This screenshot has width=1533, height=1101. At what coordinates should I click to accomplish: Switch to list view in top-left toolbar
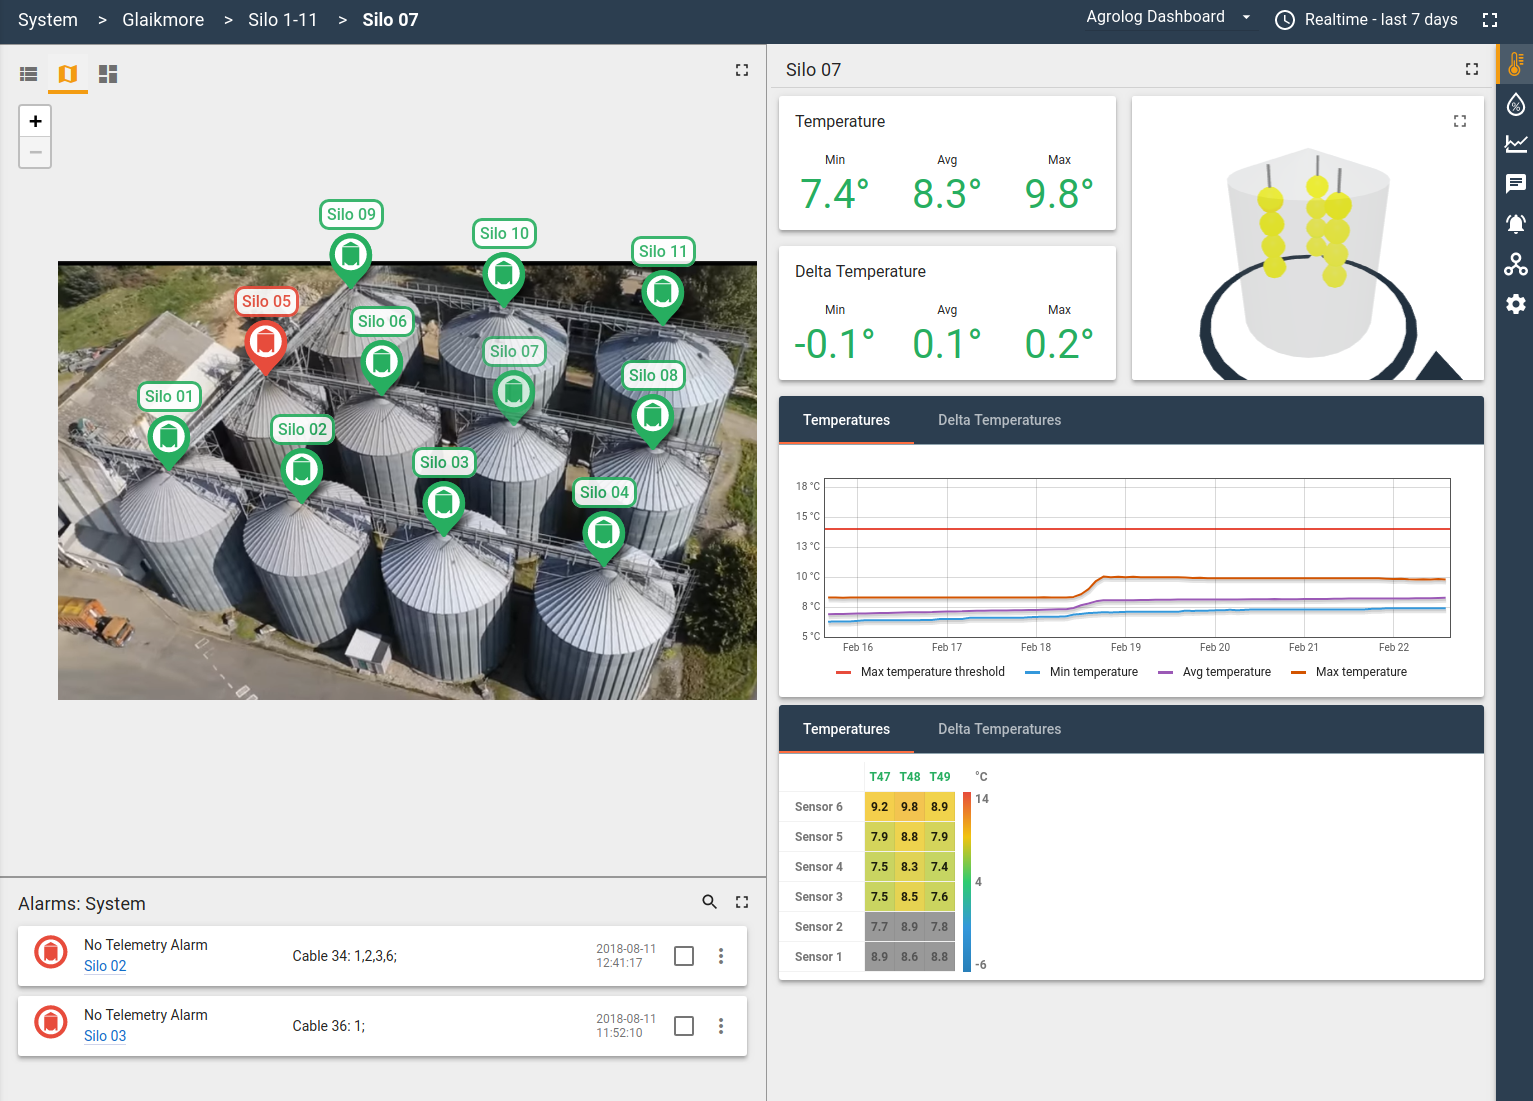pos(28,73)
